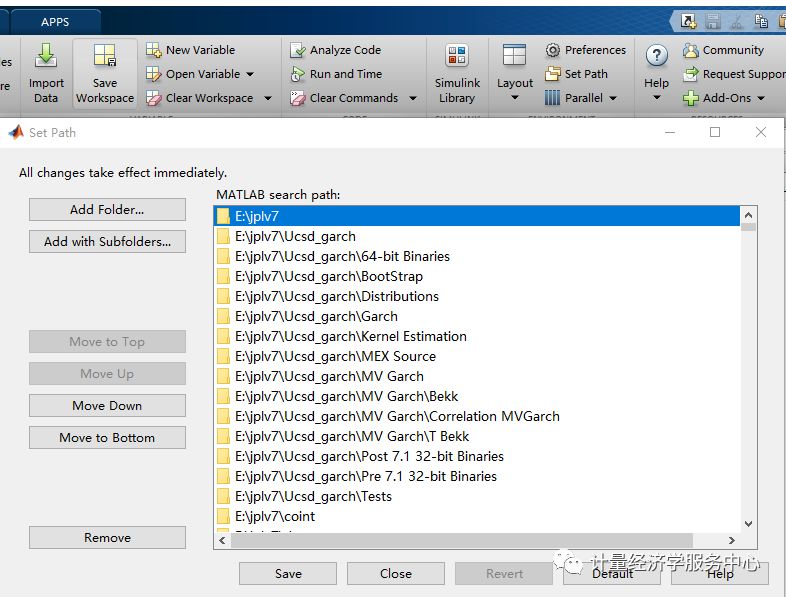Expand Help dropdown arrow

click(x=656, y=98)
